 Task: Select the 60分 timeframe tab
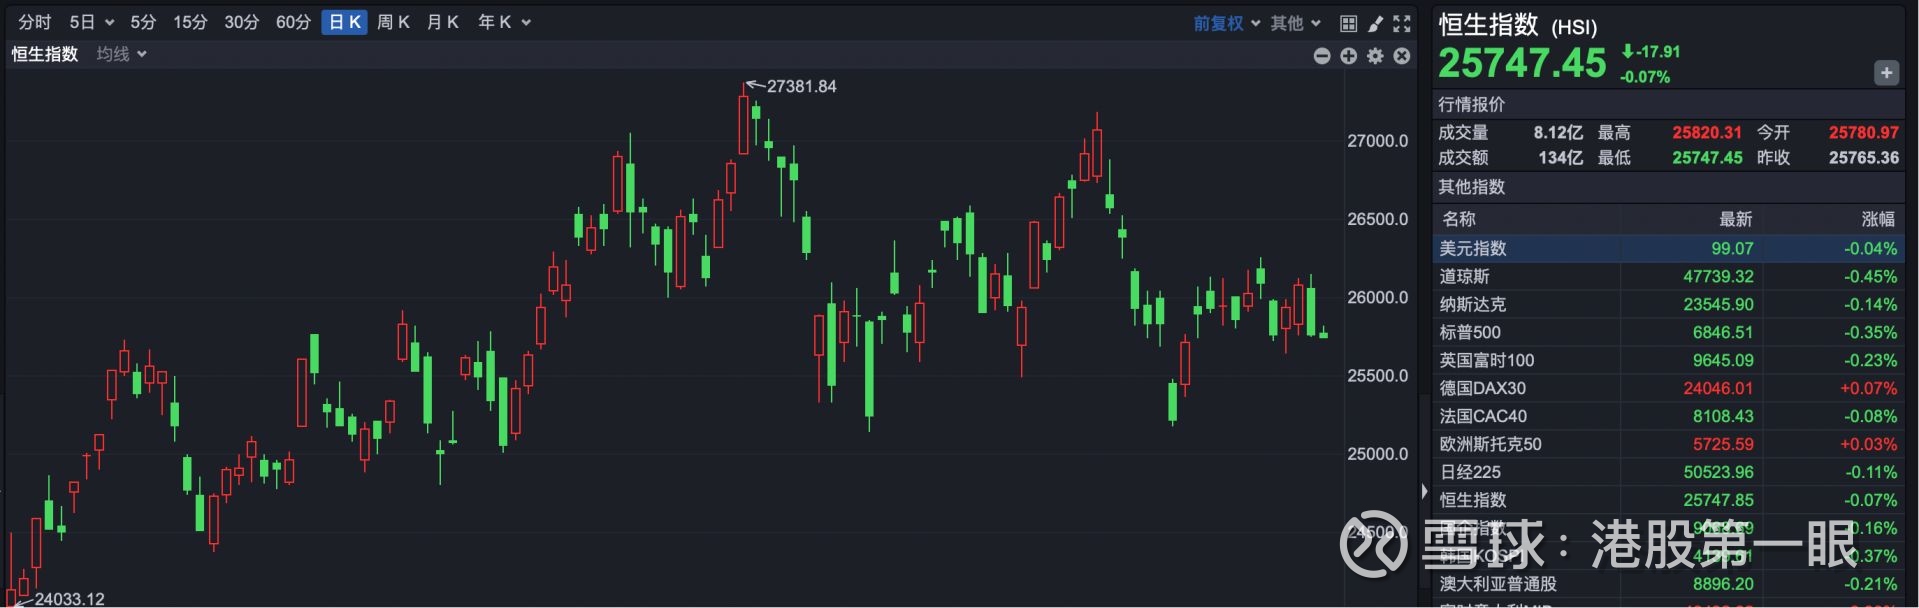tap(293, 22)
